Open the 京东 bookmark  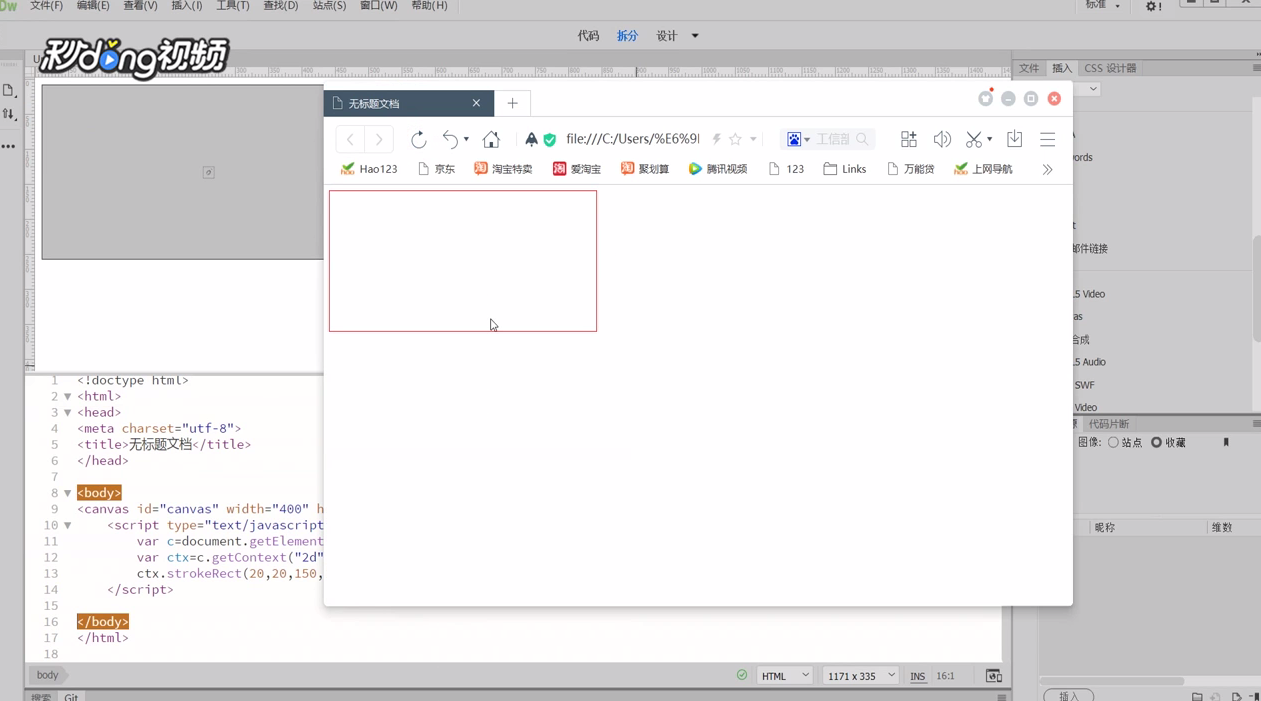click(x=436, y=169)
